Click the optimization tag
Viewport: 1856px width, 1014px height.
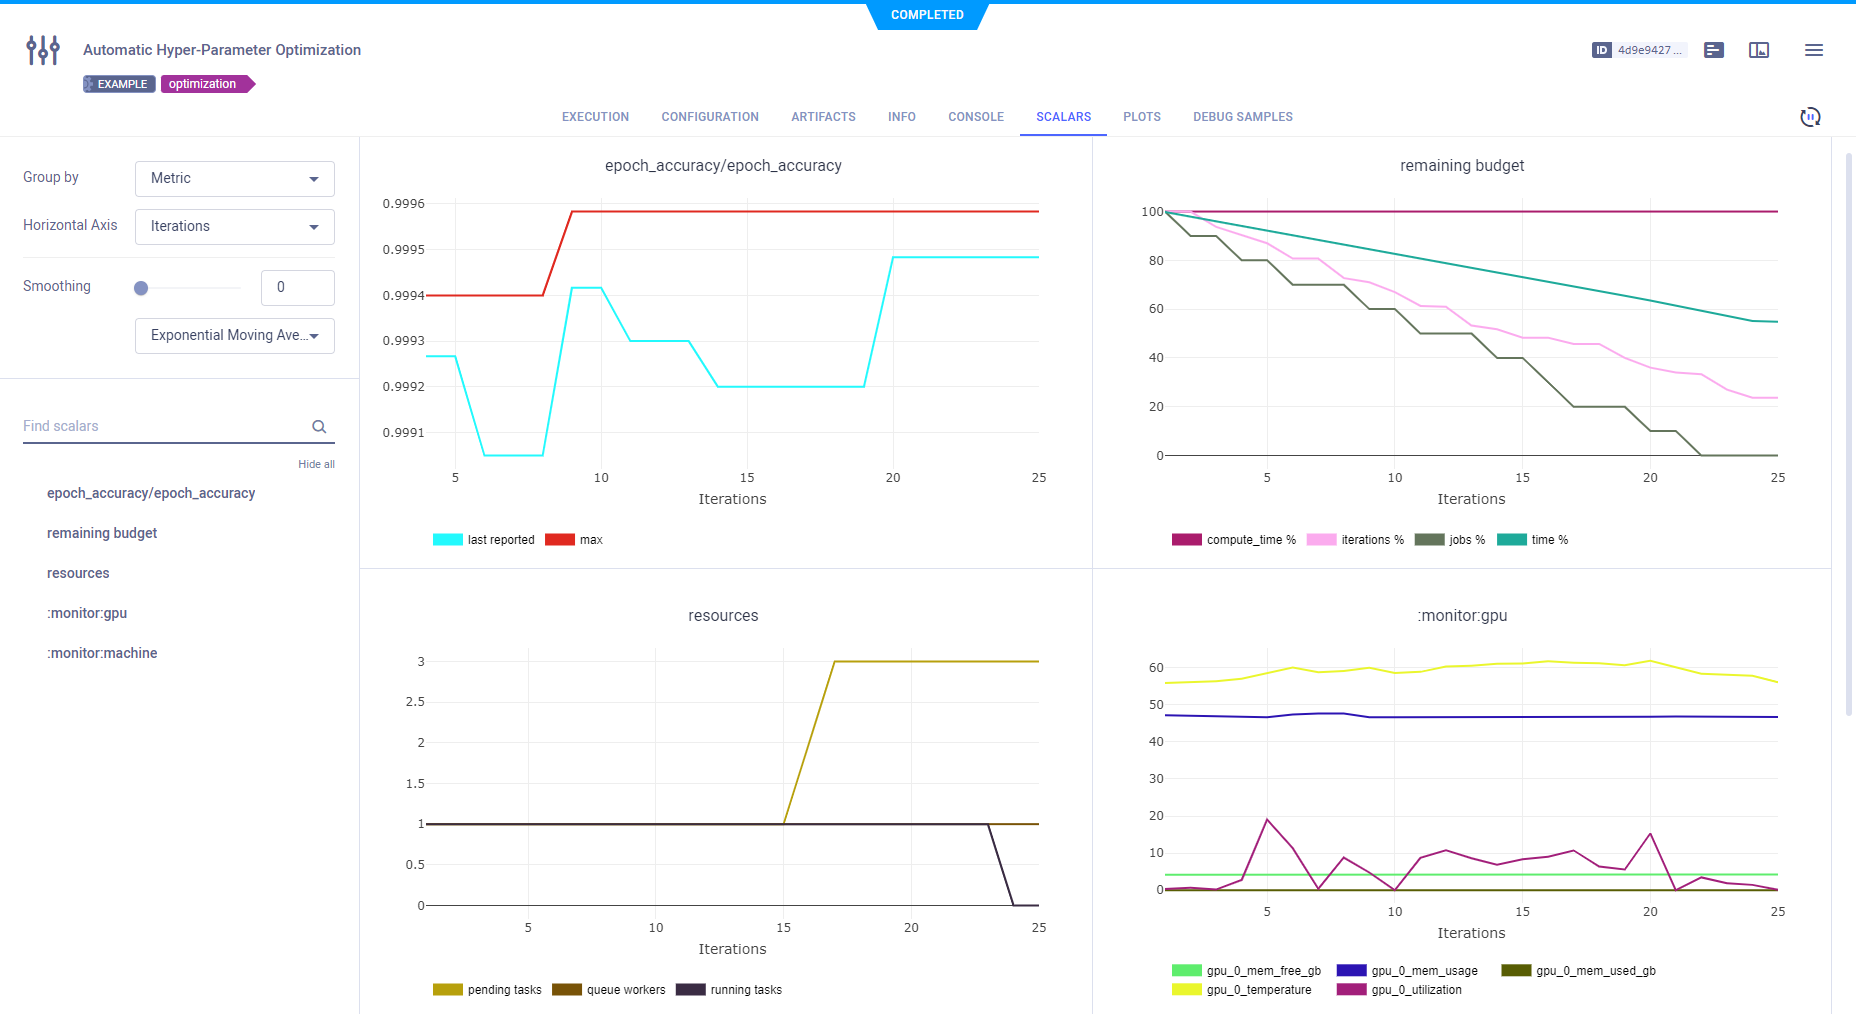coord(203,84)
